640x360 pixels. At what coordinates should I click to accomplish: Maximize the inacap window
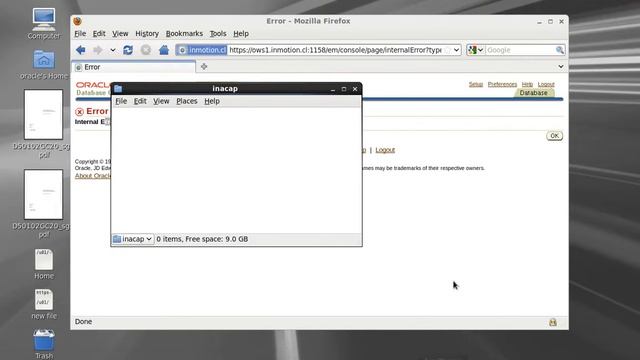(344, 89)
